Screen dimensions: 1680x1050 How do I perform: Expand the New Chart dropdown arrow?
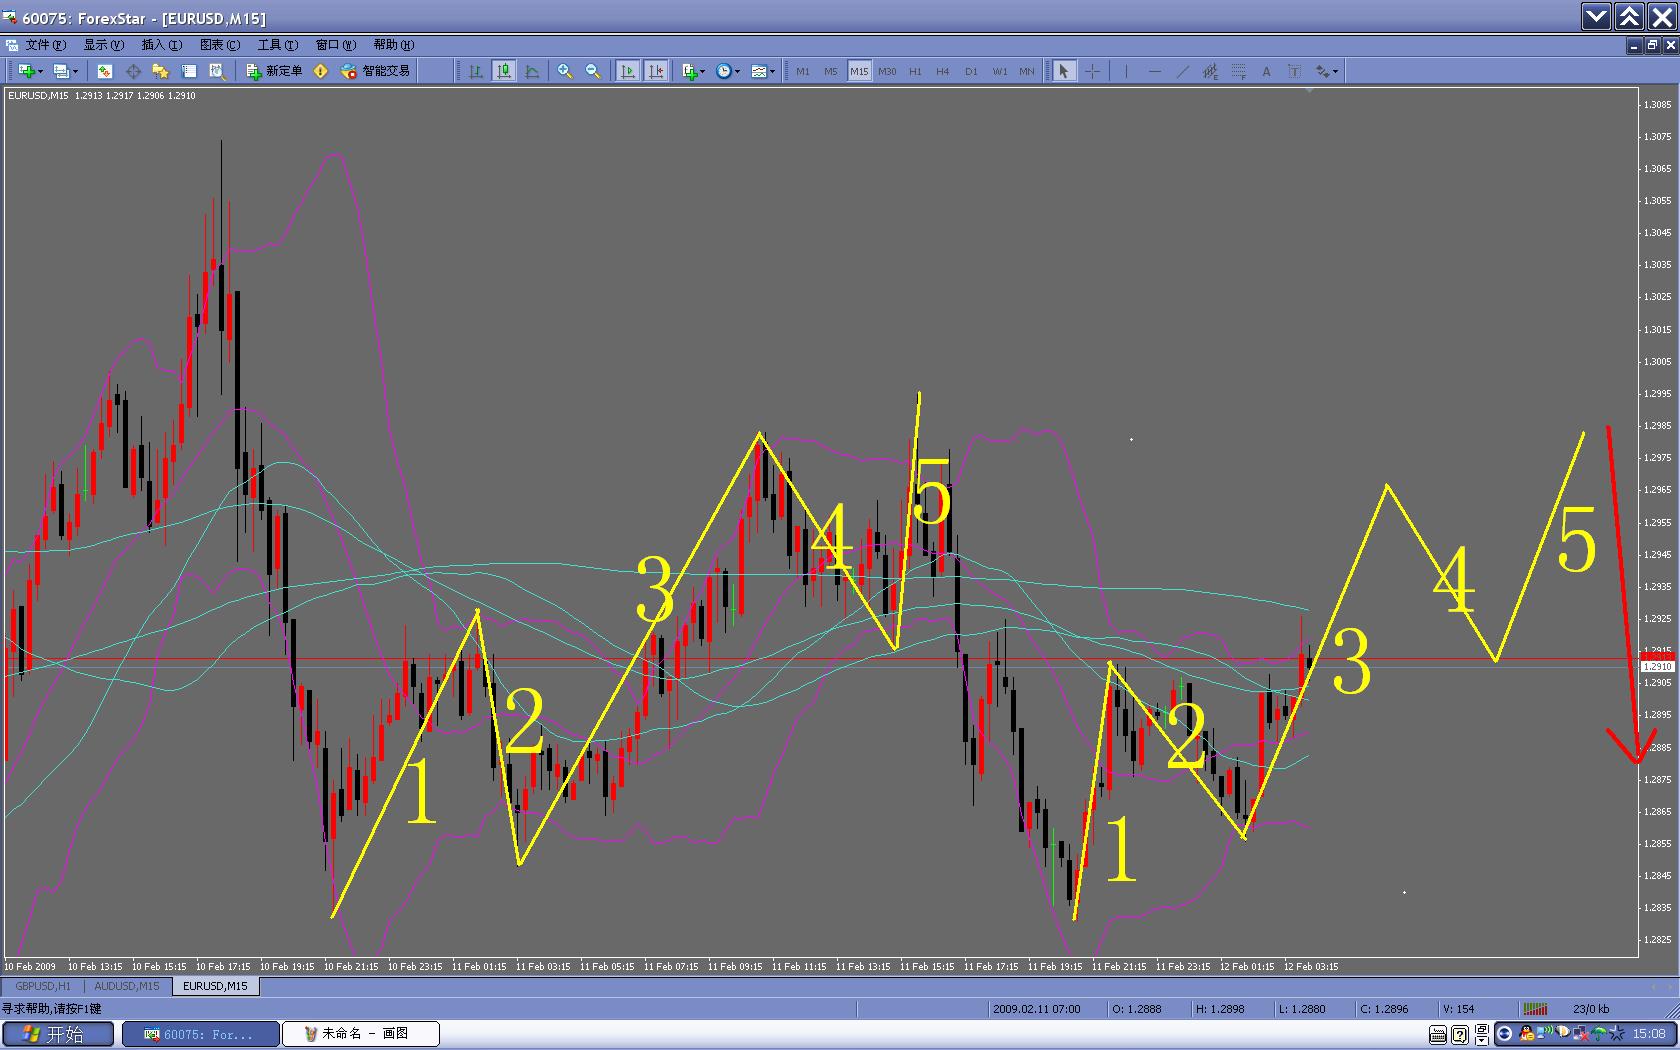(40, 71)
